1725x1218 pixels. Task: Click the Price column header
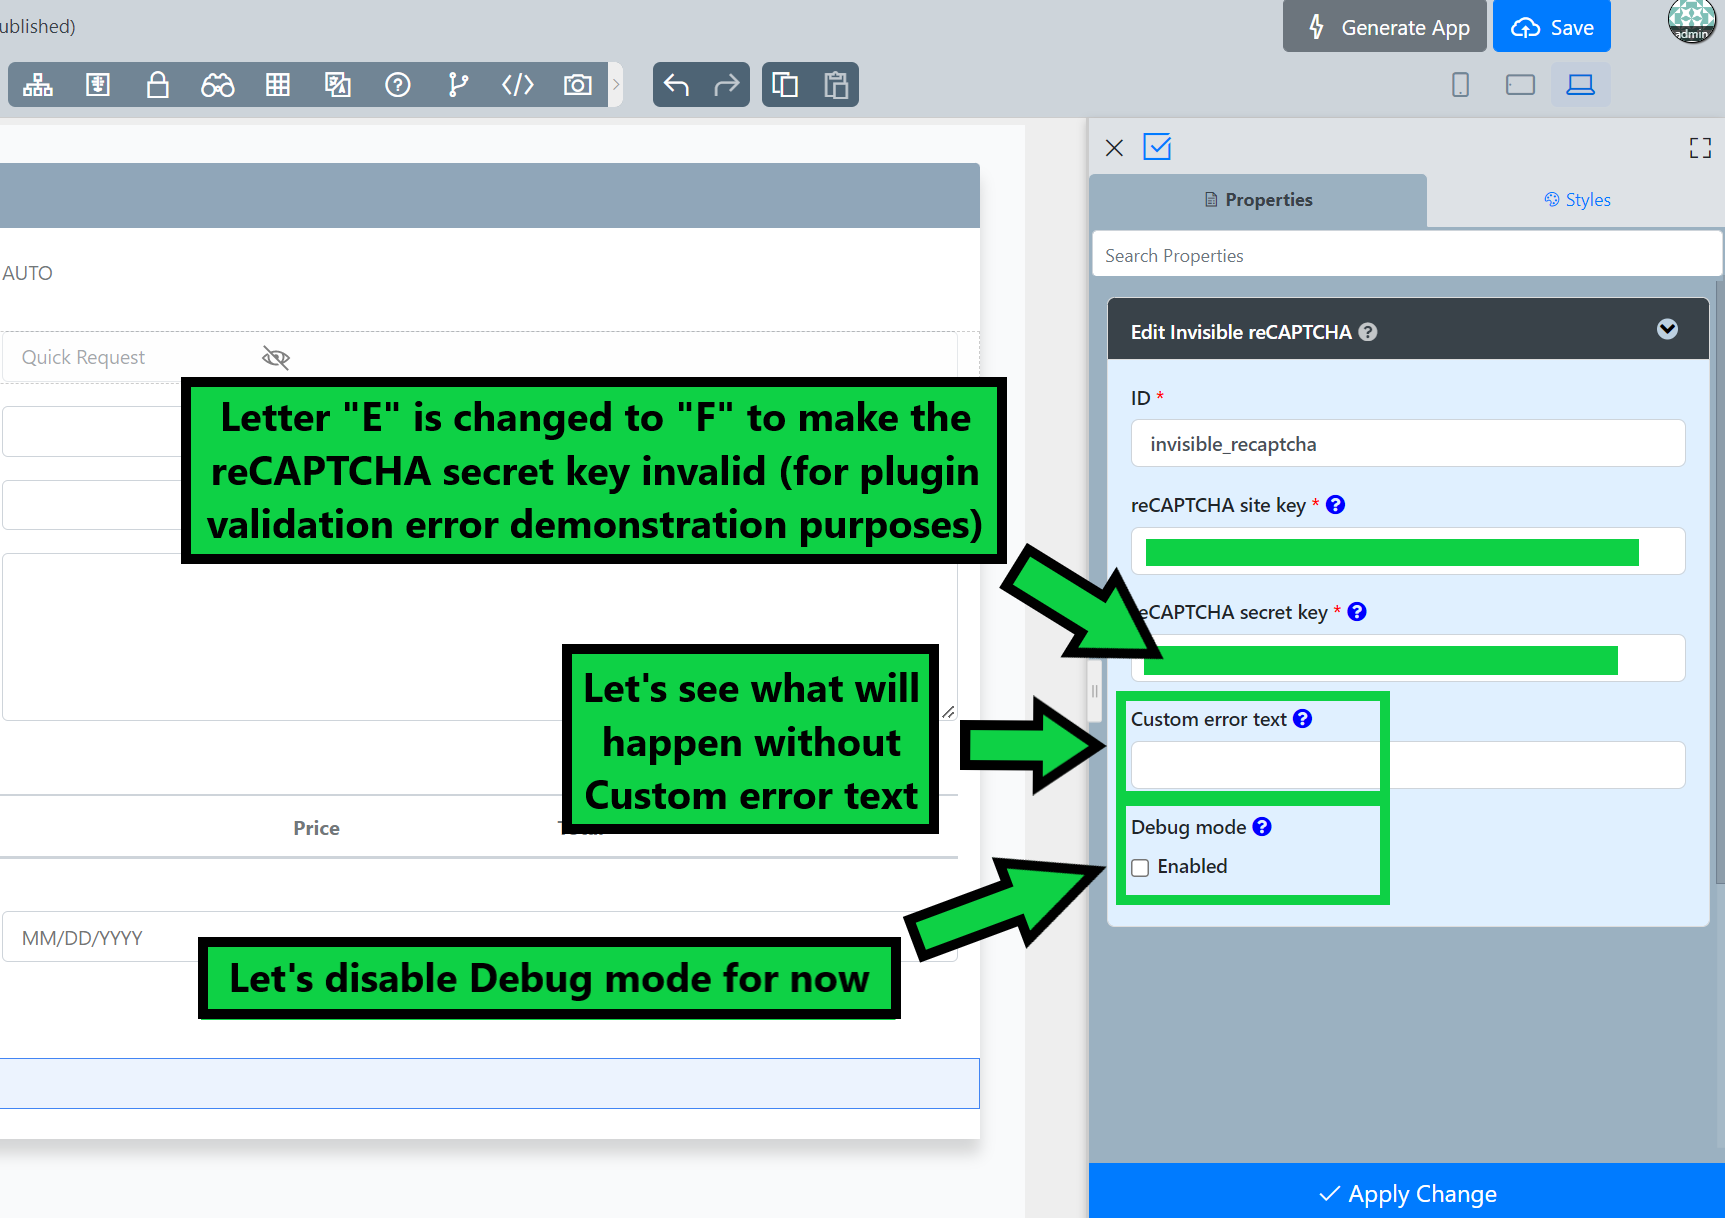(x=316, y=828)
